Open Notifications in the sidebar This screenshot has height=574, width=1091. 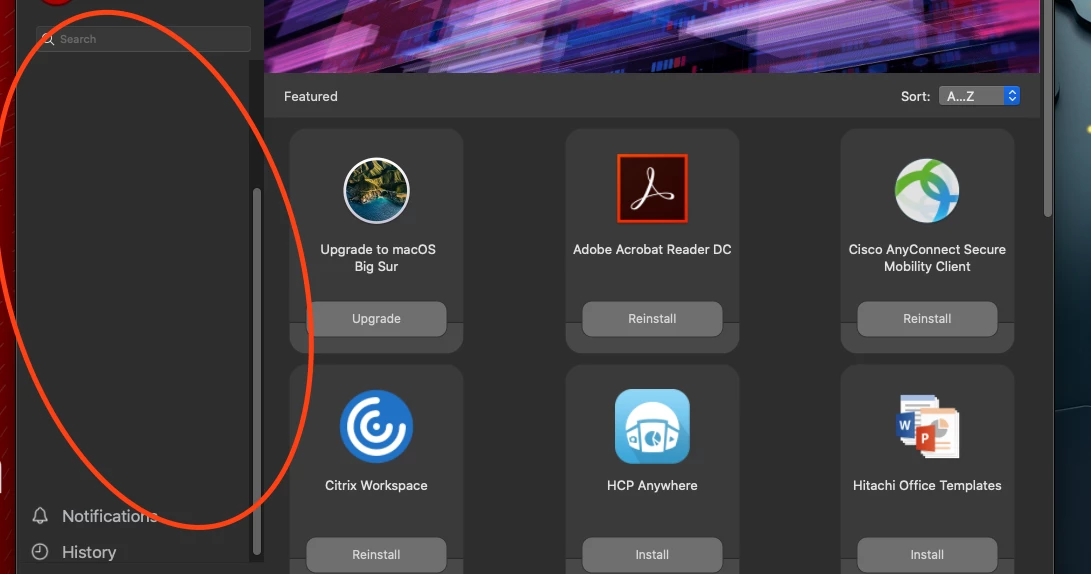(x=95, y=516)
